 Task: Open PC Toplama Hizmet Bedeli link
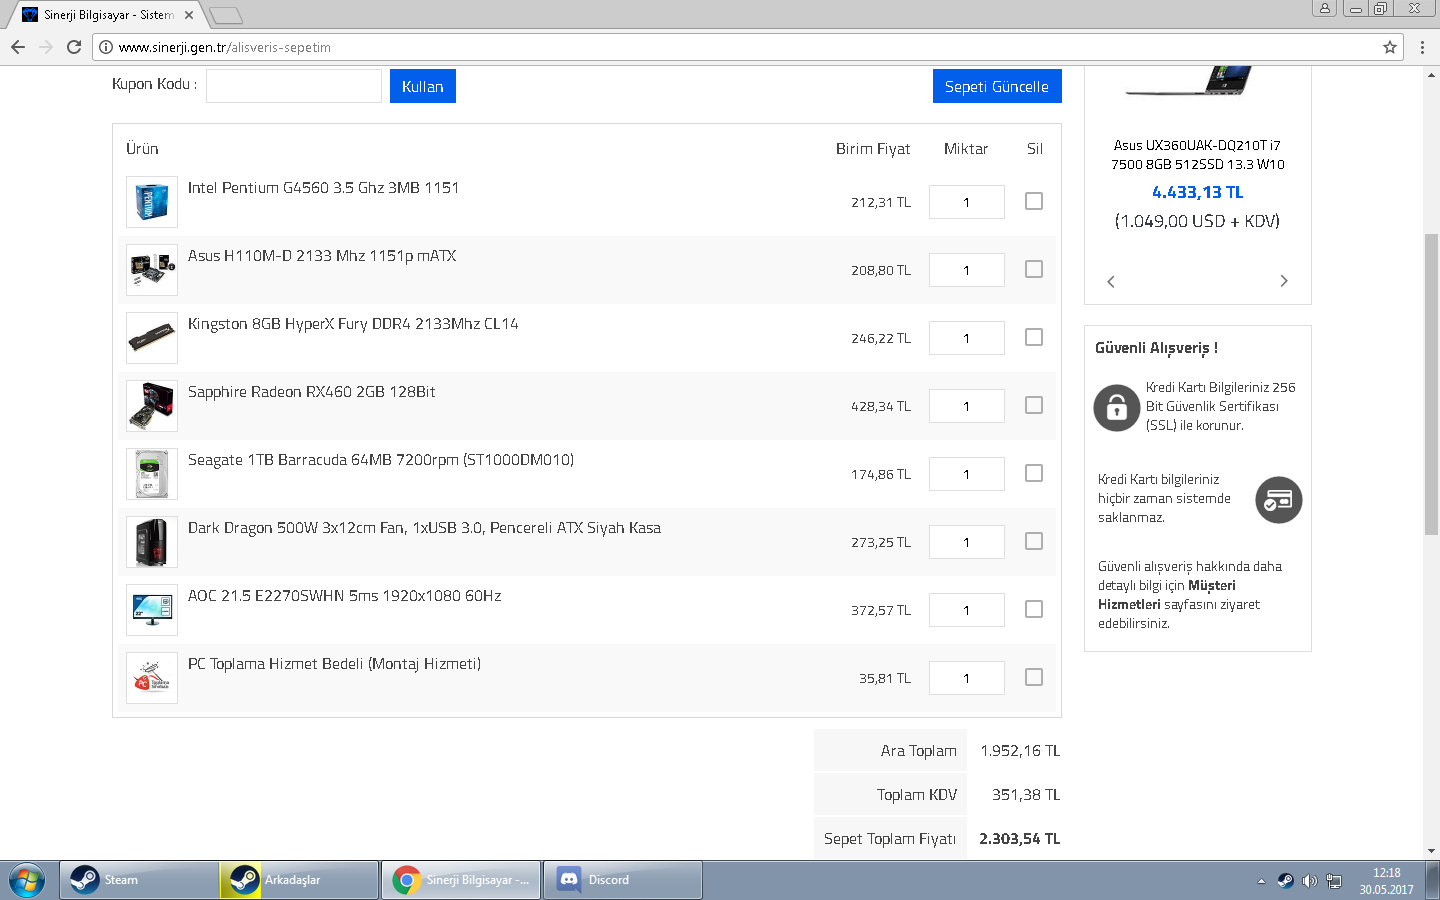coord(334,664)
